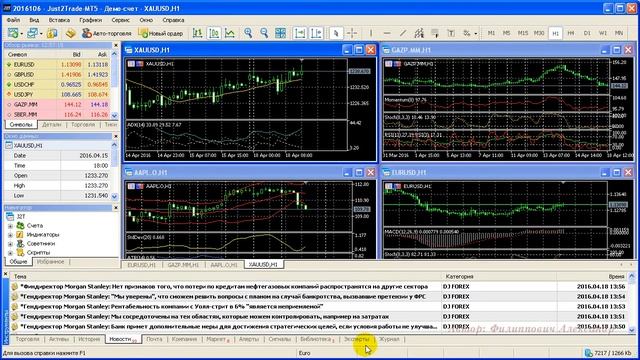The height and width of the screenshot is (360, 640).
Task: Zoom in on the chart
Action: point(248,33)
